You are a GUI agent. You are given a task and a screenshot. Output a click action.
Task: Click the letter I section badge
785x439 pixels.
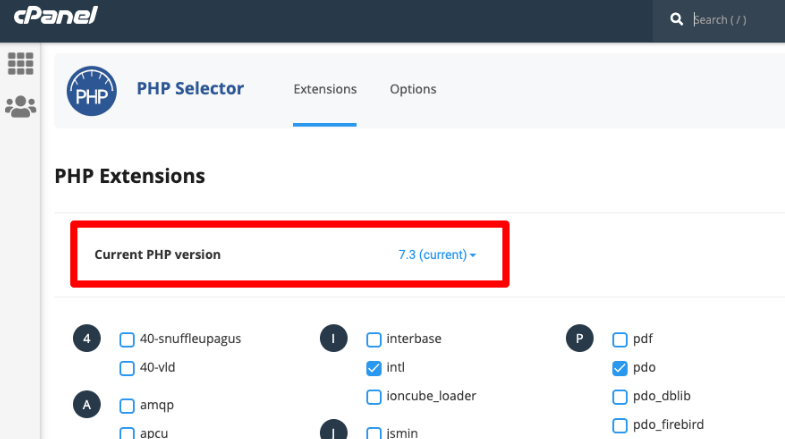(333, 338)
